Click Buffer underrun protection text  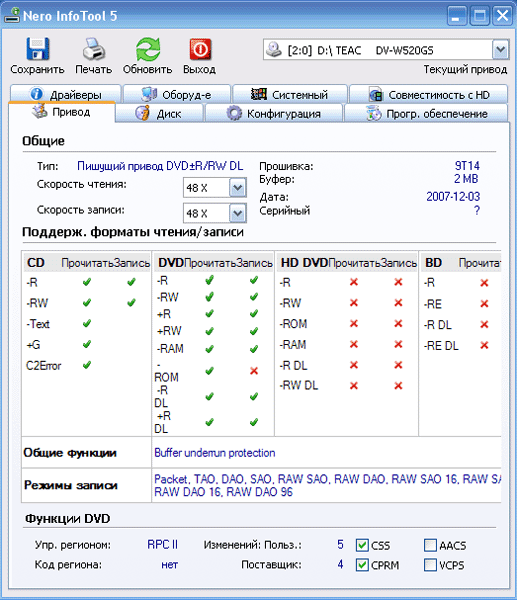pyautogui.click(x=215, y=453)
